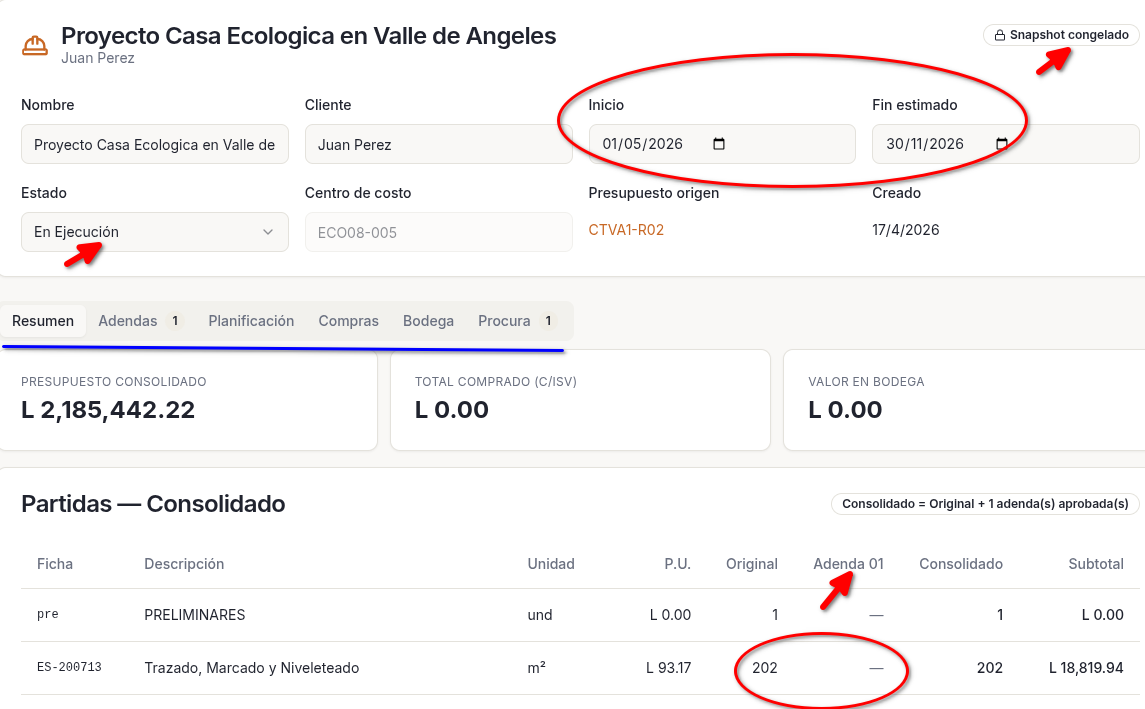Focus the Centro de costo field

438,232
